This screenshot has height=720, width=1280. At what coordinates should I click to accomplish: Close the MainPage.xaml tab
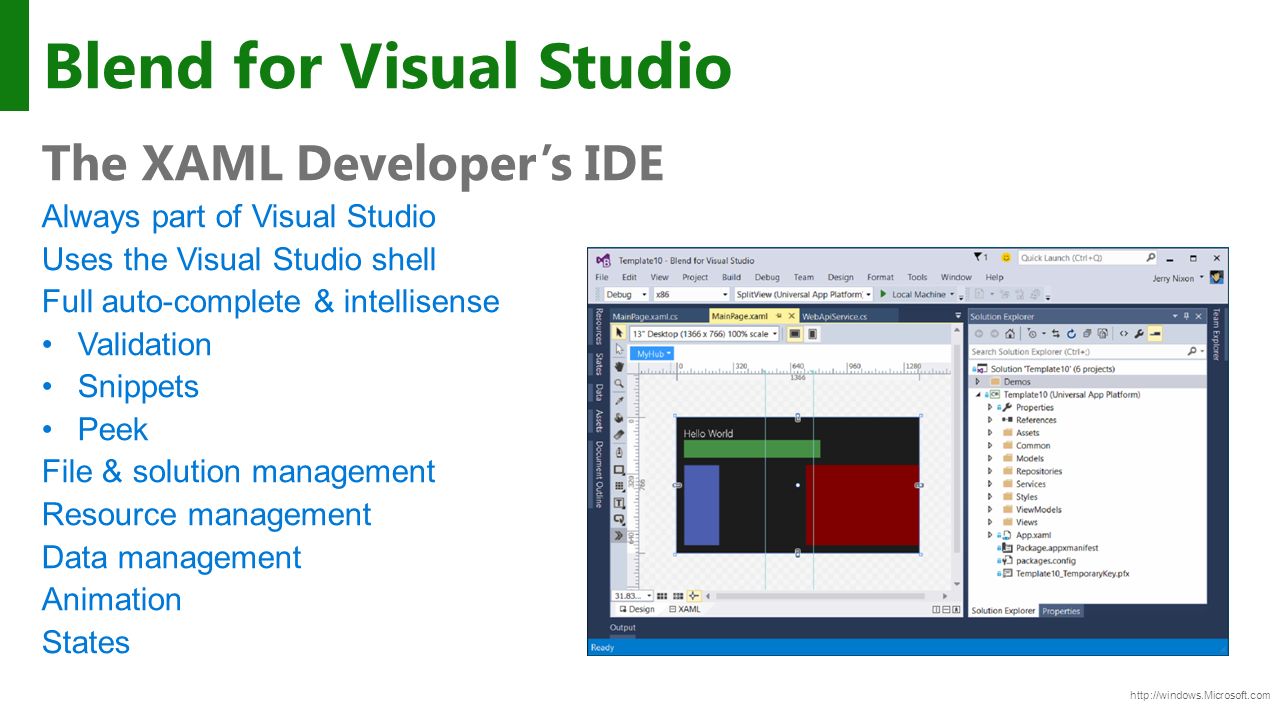point(792,316)
